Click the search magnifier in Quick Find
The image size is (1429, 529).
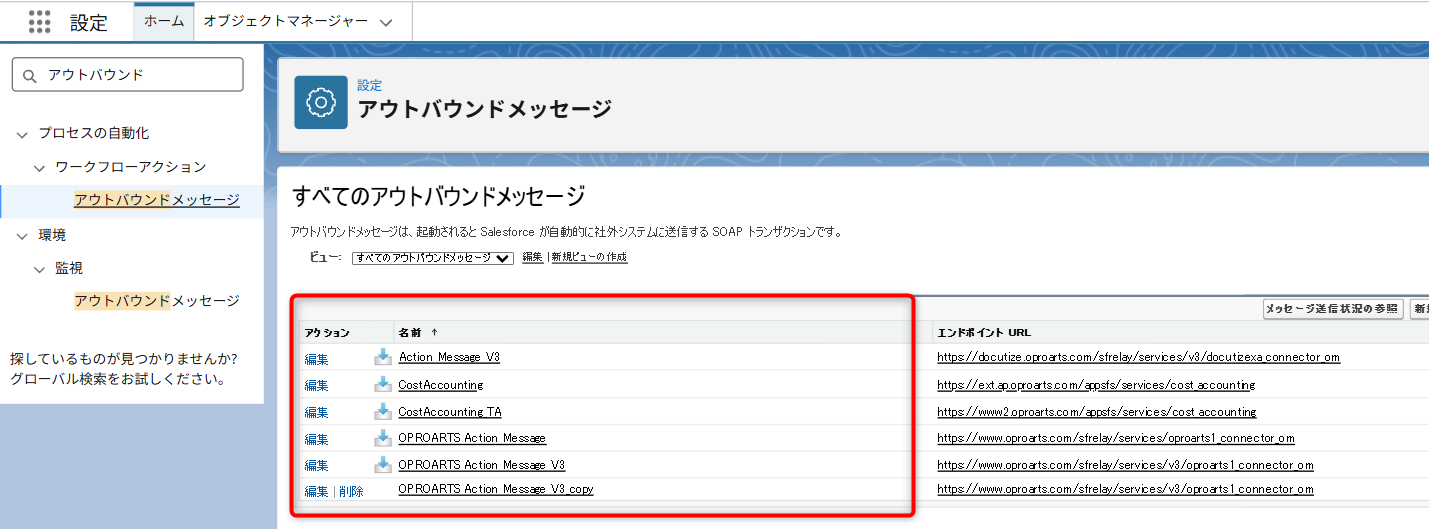click(x=29, y=75)
